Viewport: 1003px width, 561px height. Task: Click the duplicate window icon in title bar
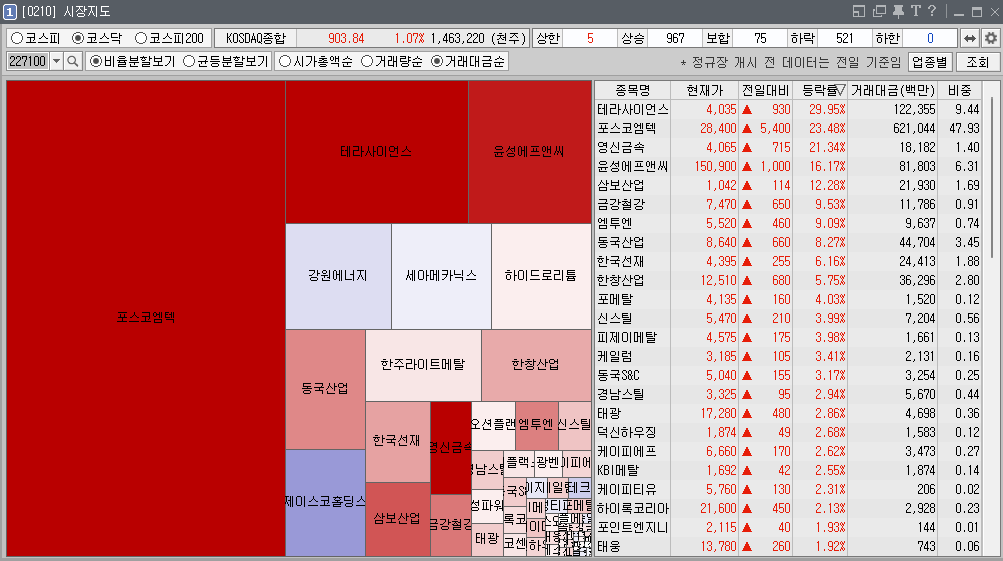pyautogui.click(x=879, y=11)
